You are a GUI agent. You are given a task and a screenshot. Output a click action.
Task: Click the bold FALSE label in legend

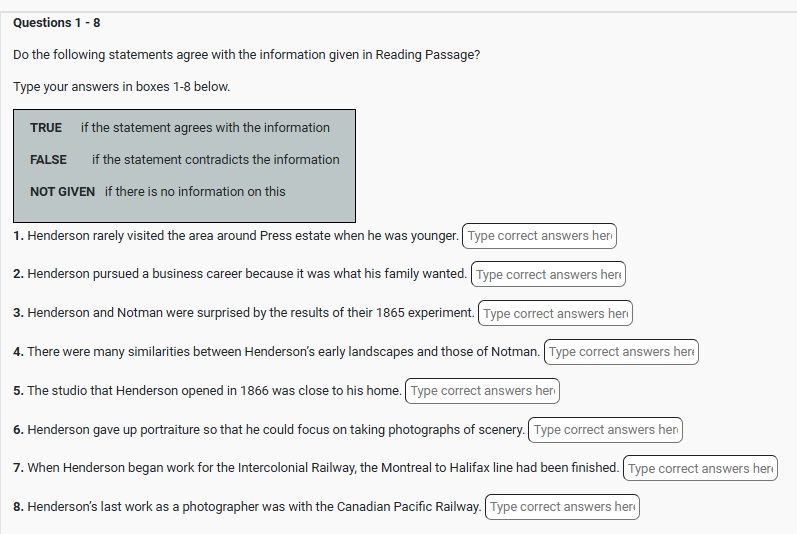[x=49, y=160]
